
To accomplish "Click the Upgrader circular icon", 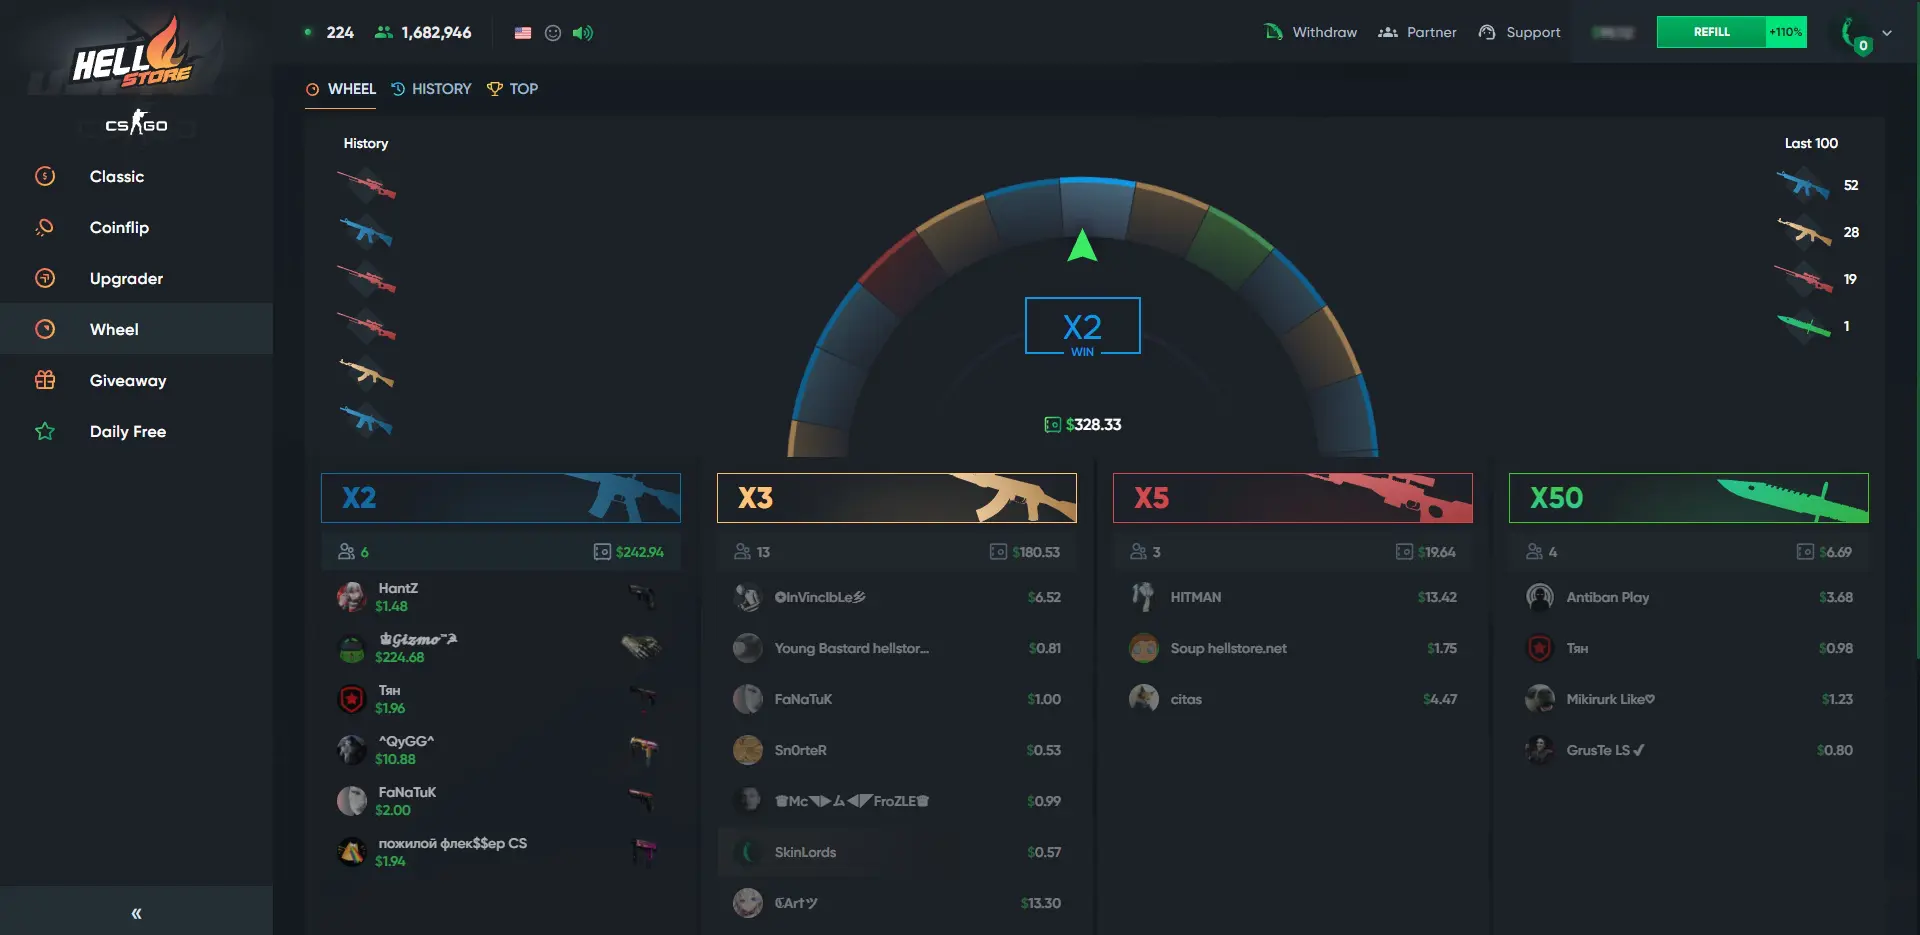I will click(x=45, y=278).
